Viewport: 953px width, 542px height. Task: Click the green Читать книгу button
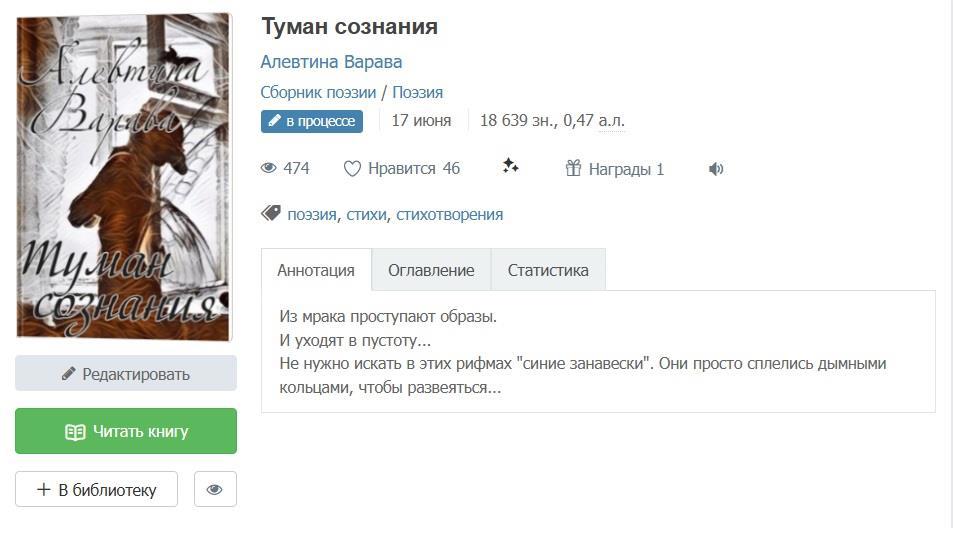126,432
